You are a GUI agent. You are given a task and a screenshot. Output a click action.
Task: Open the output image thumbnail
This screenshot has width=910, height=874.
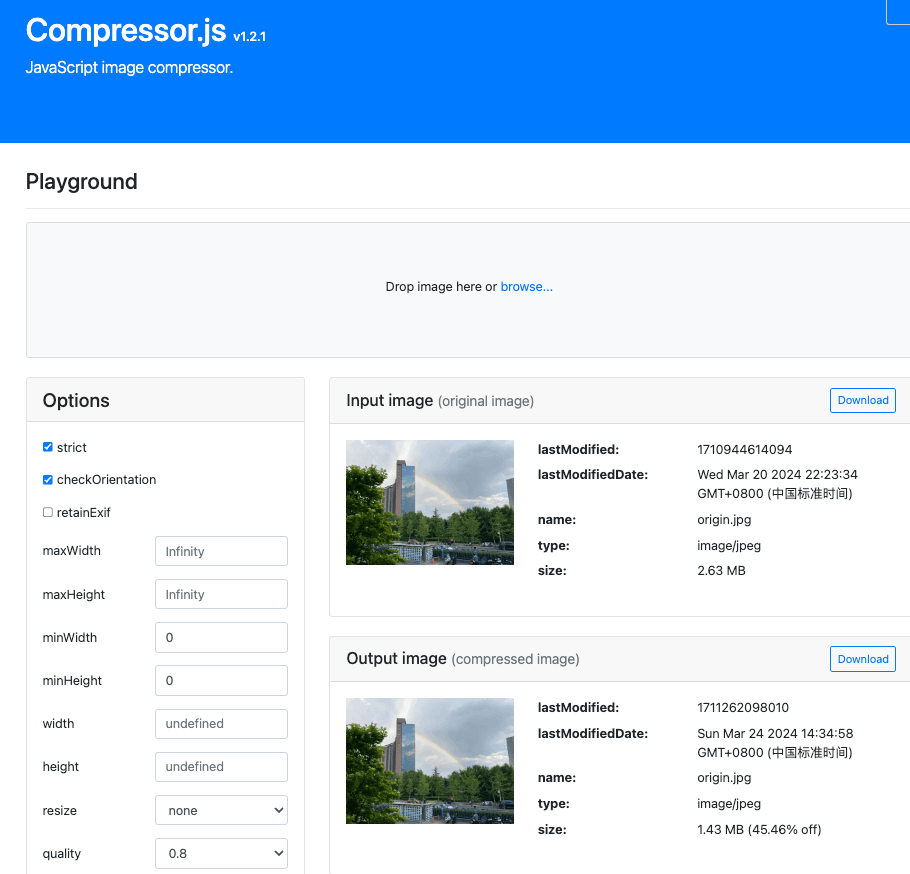point(429,760)
